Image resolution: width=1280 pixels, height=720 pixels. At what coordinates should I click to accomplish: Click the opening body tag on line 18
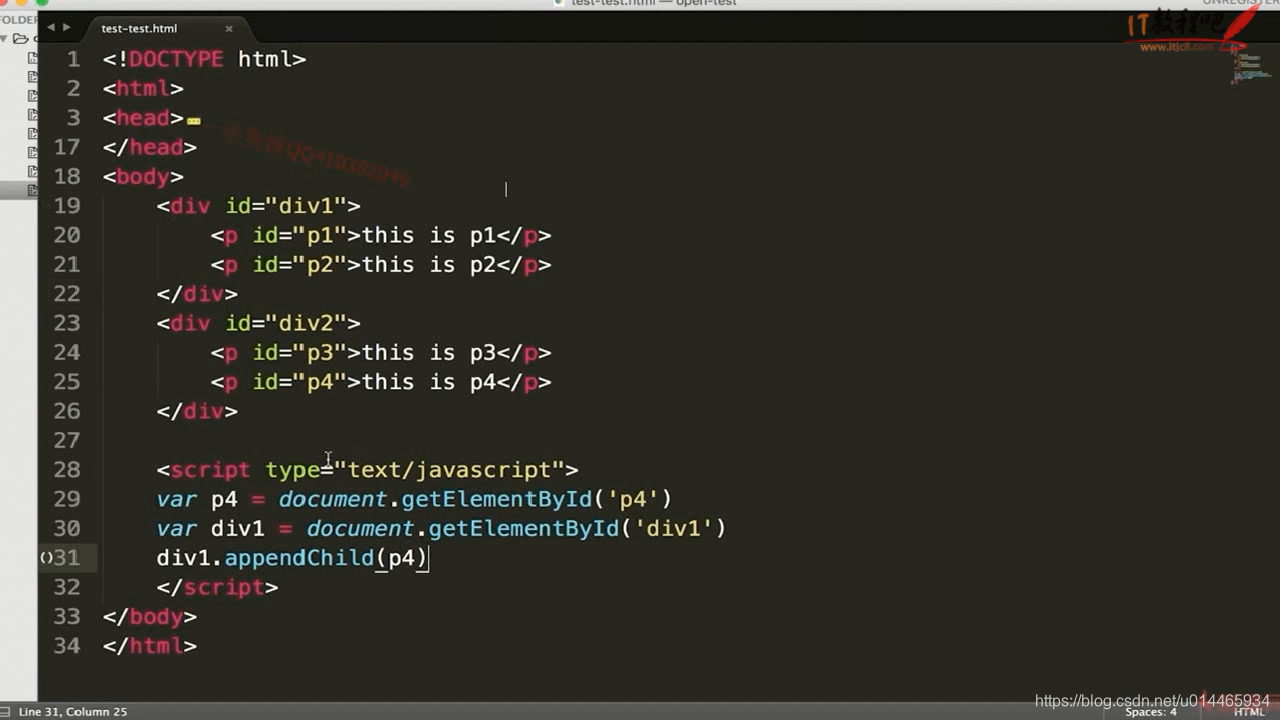143,177
